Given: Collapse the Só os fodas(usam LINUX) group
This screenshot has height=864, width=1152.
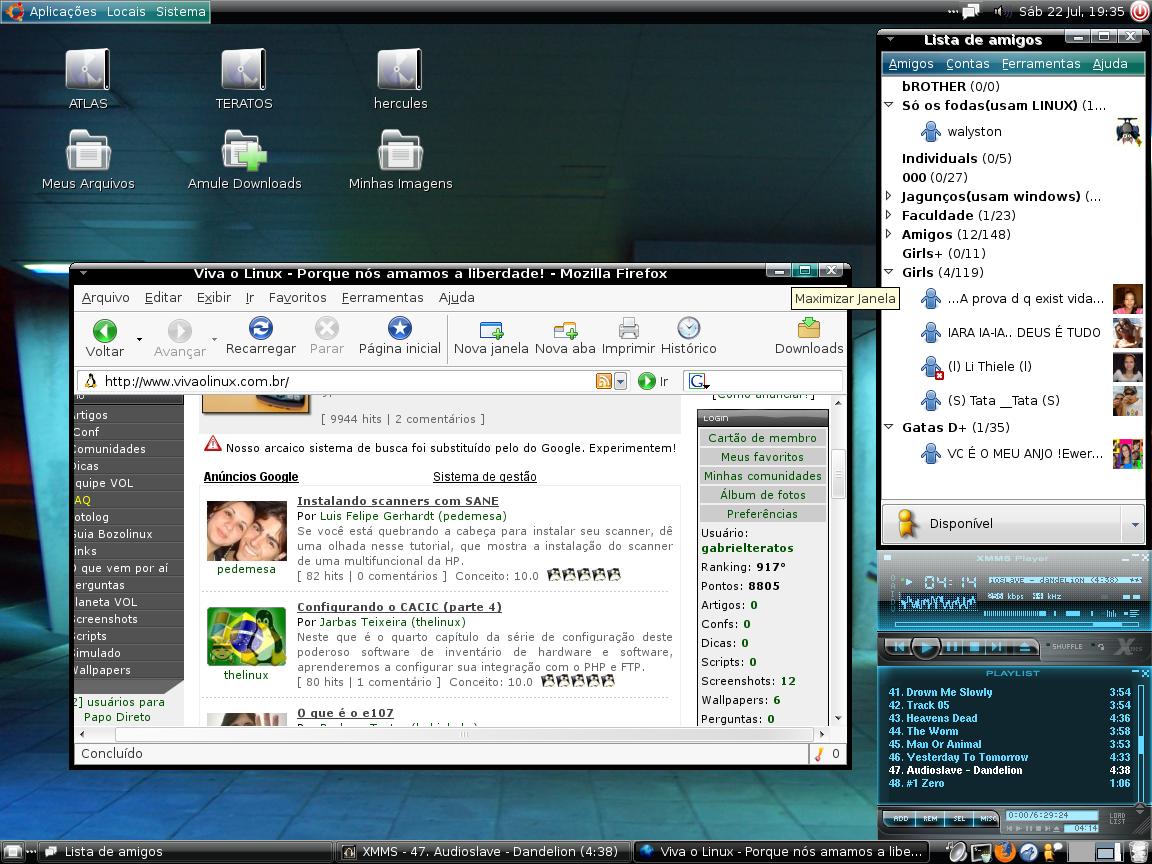Looking at the screenshot, I should 889,105.
